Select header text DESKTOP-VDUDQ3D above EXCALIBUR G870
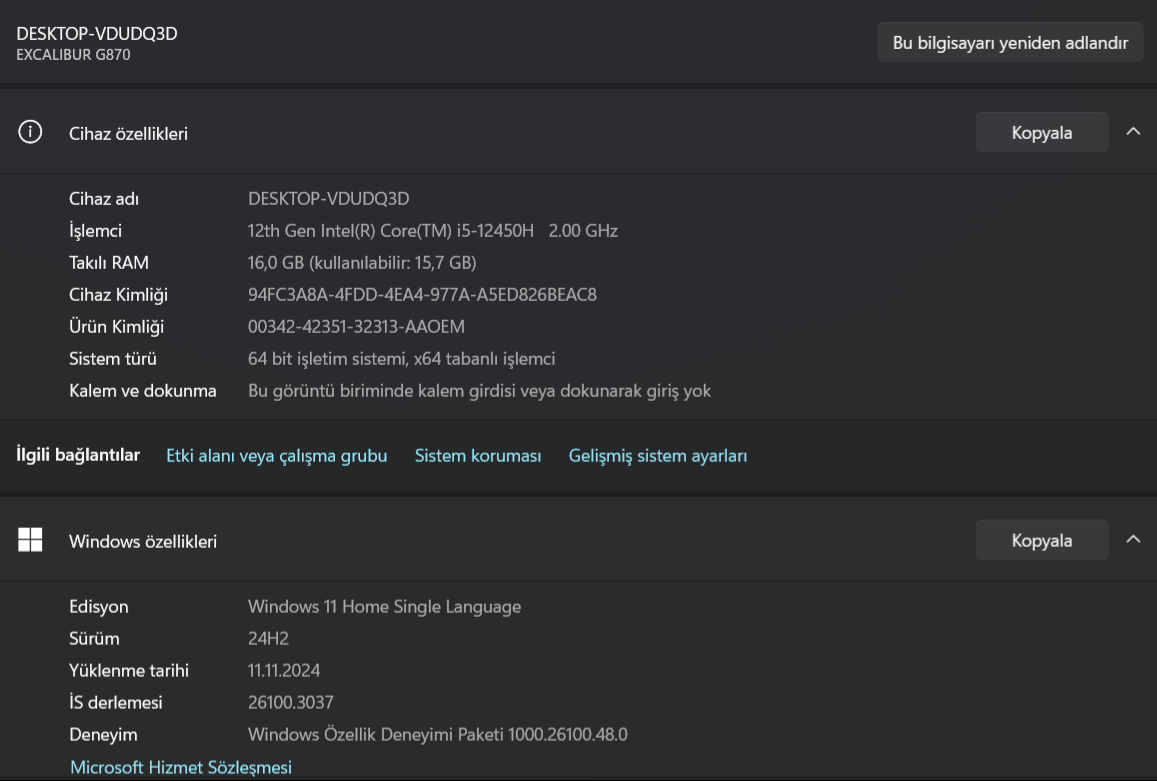1157x782 pixels. tap(97, 34)
